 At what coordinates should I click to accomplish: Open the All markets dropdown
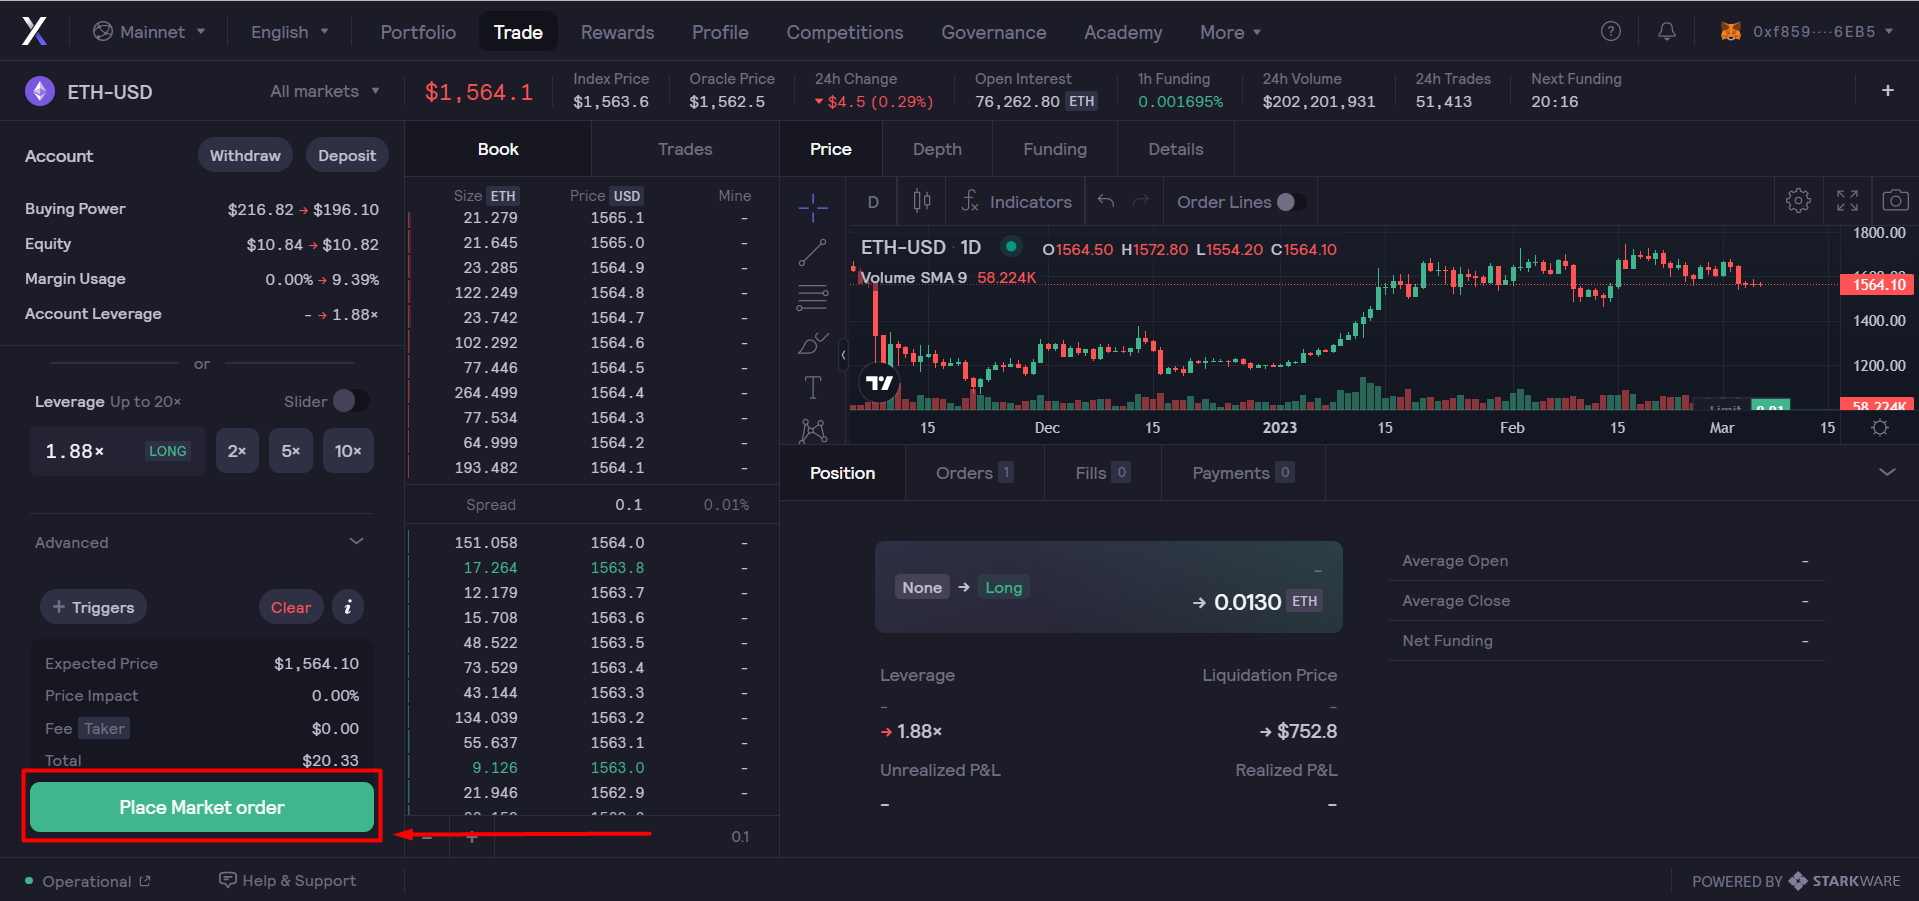(325, 91)
